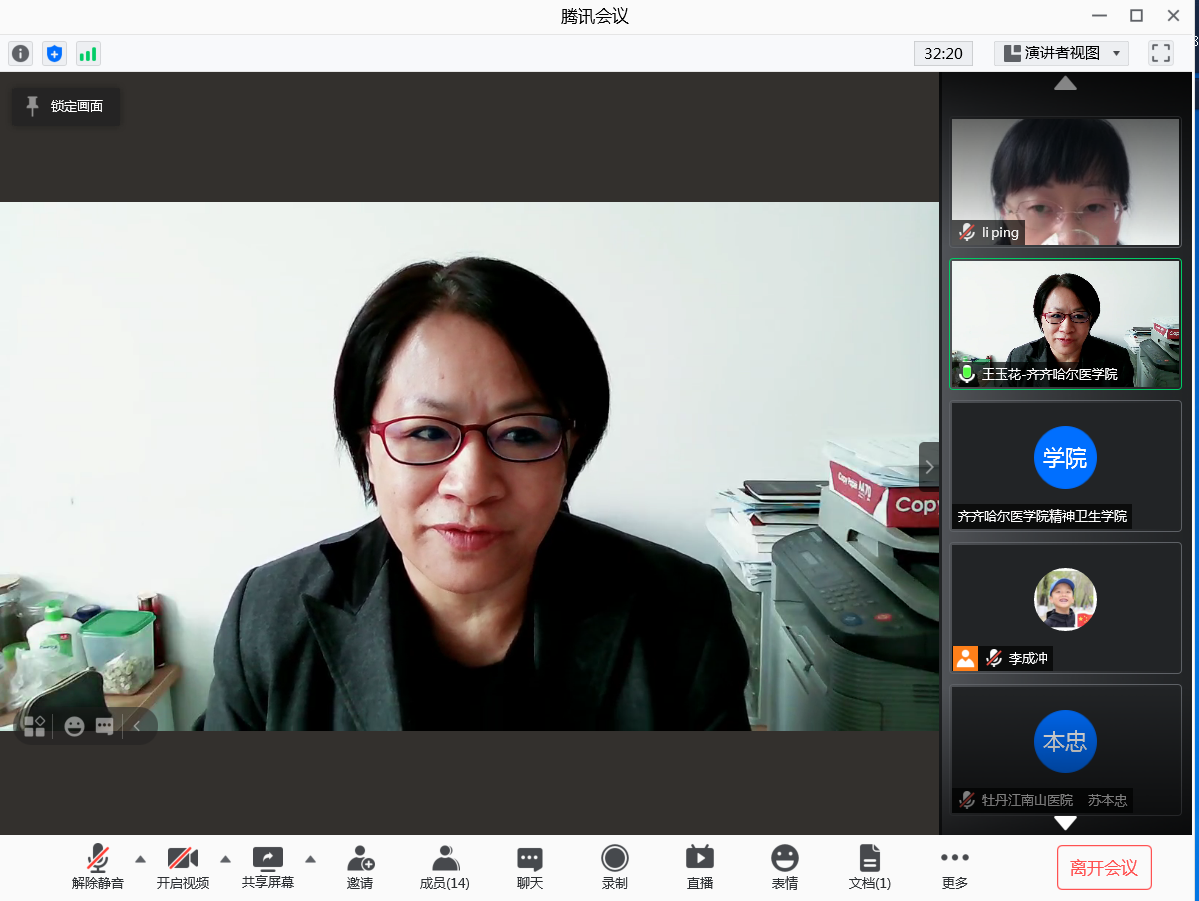Unmute microphone via 解除静音
Image resolution: width=1199 pixels, height=901 pixels.
pos(98,867)
